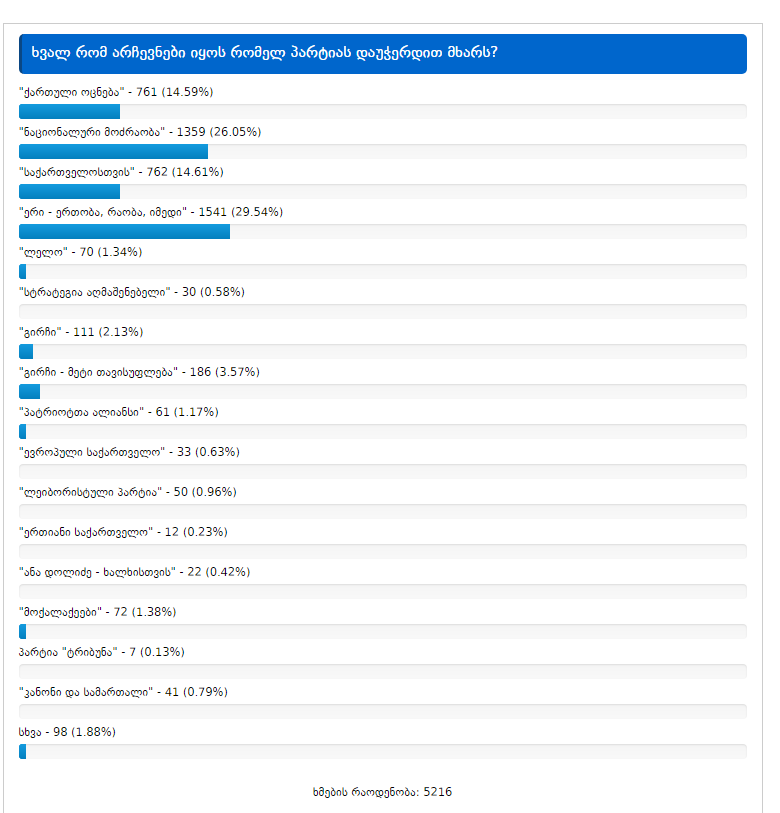Image resolution: width=780 pixels, height=813 pixels.
Task: Click the "სხვა" result bar
Action: (x=23, y=751)
